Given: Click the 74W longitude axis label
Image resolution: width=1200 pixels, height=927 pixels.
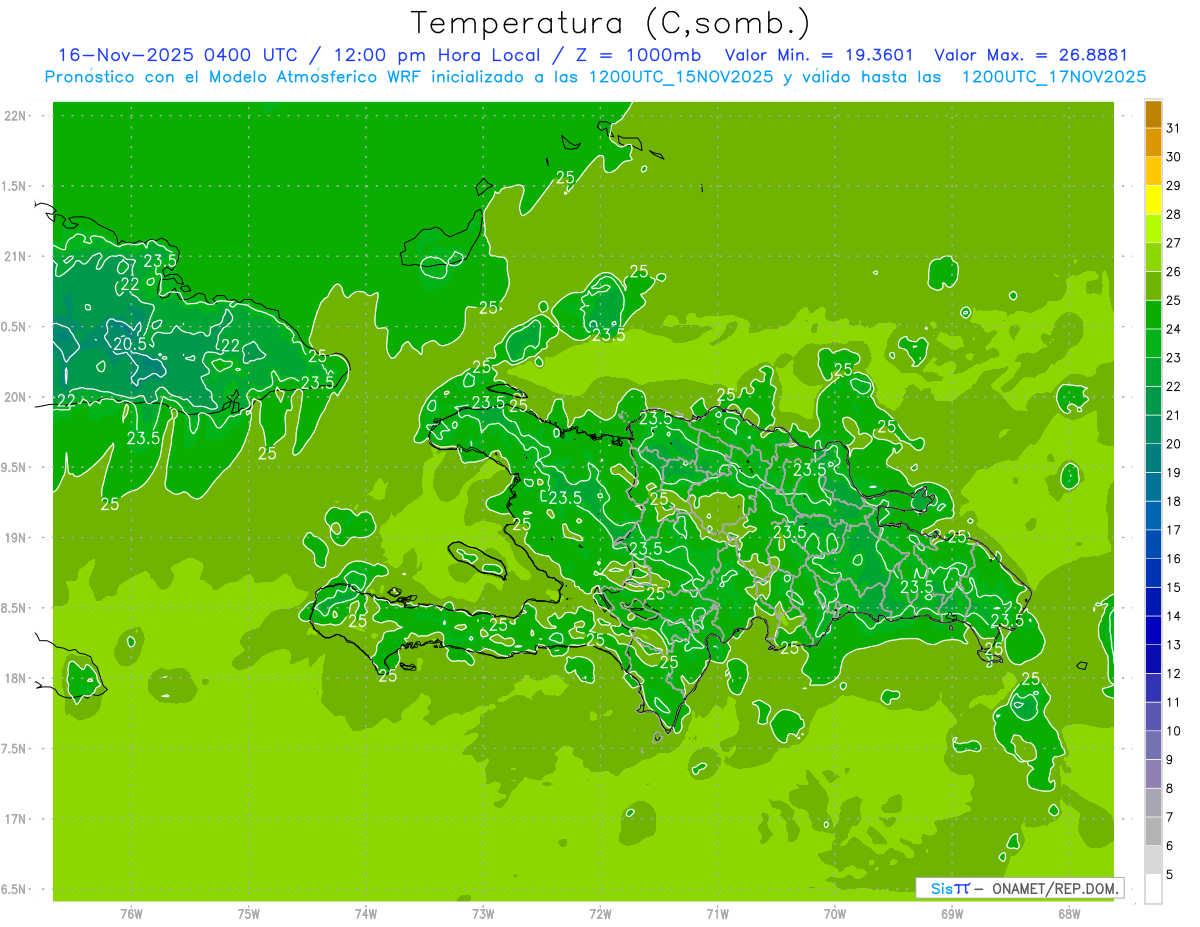Looking at the screenshot, I should click(366, 913).
